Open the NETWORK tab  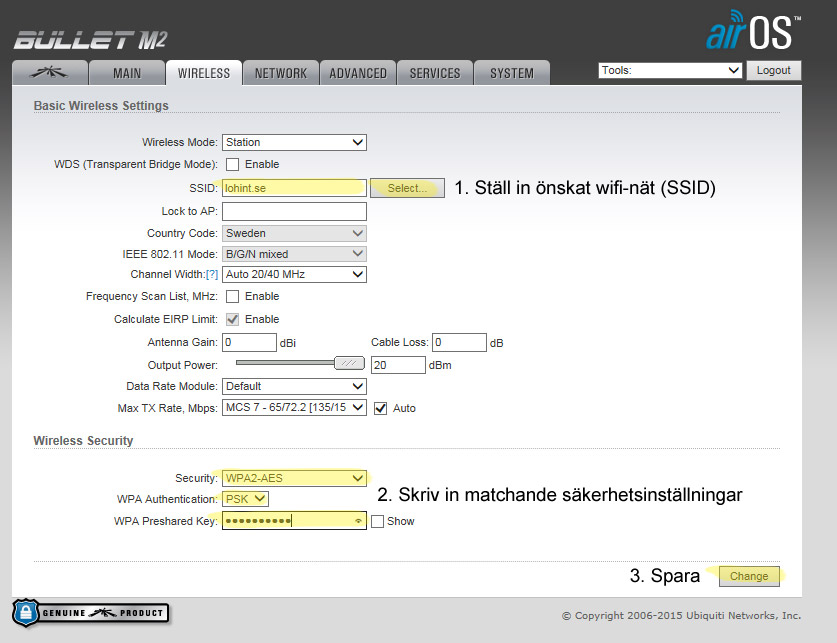tap(281, 73)
